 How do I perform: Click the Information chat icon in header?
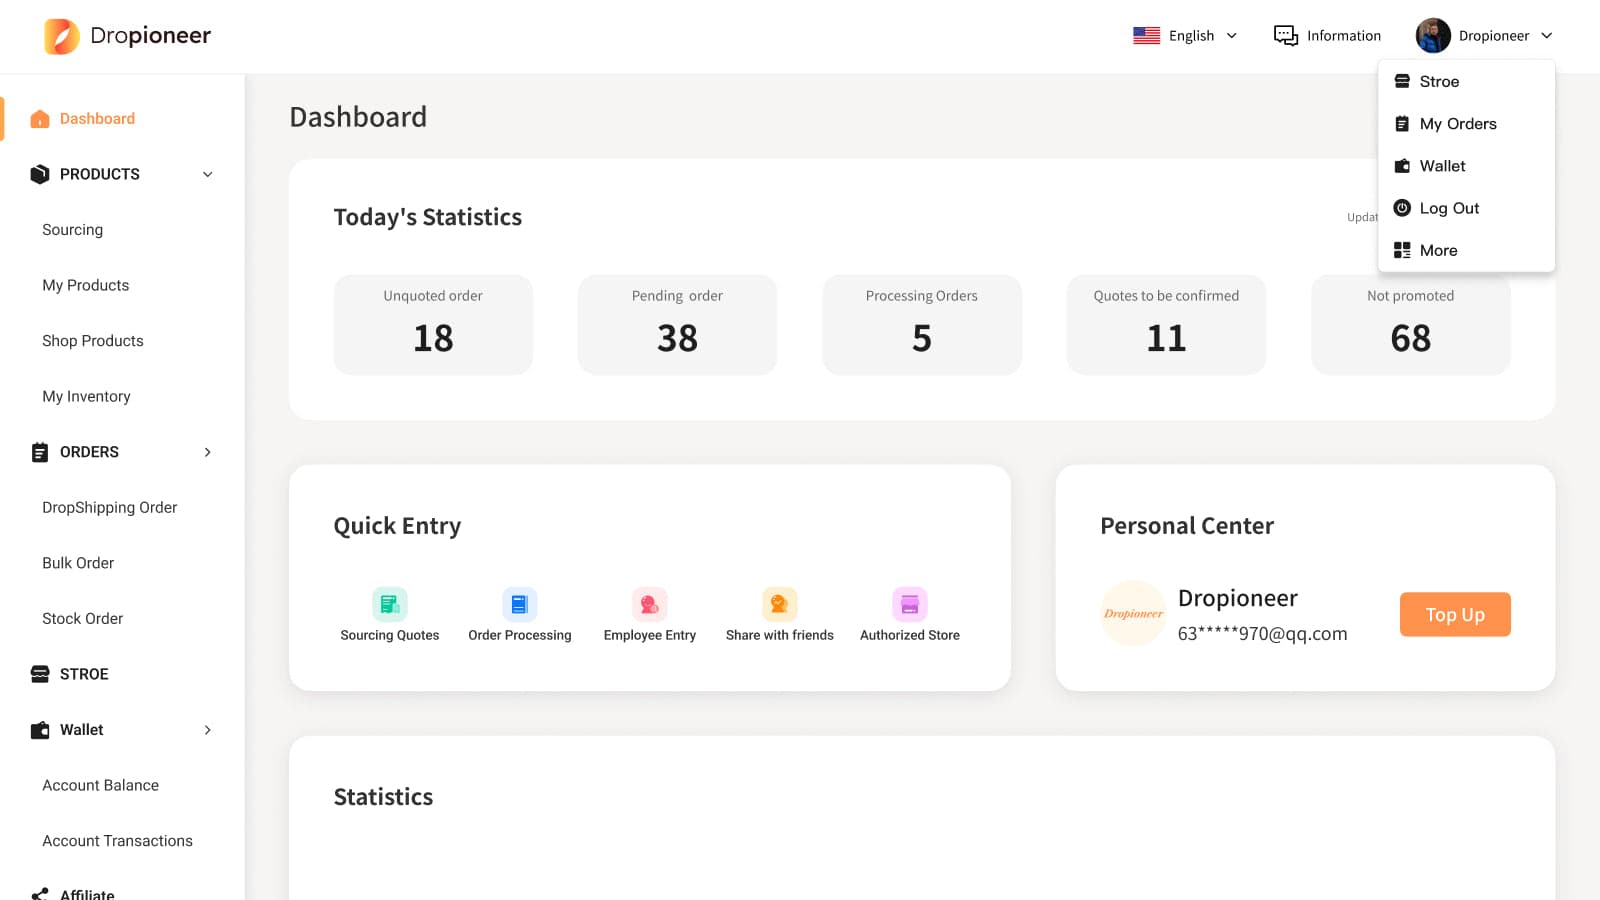(1285, 36)
